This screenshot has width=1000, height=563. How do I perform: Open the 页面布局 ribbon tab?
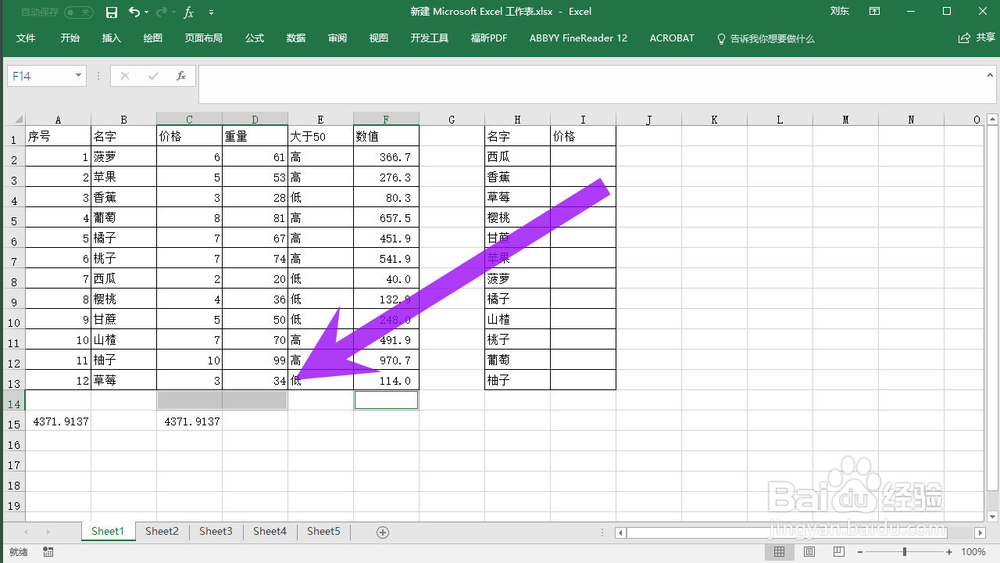pyautogui.click(x=203, y=38)
